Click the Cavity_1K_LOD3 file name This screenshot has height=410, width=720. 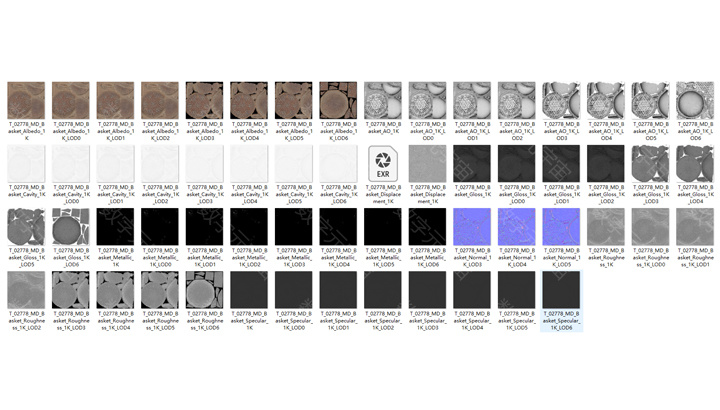pos(204,194)
